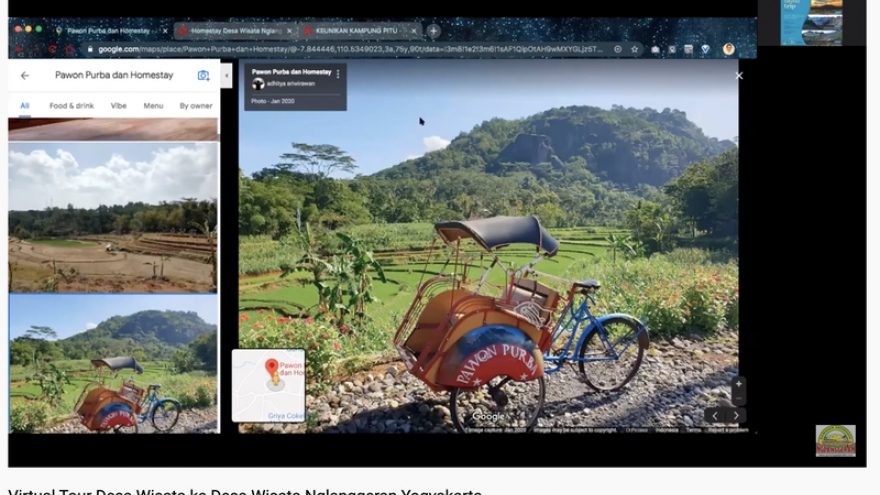880x495 pixels.
Task: Close the photo viewer with X
Action: (739, 76)
